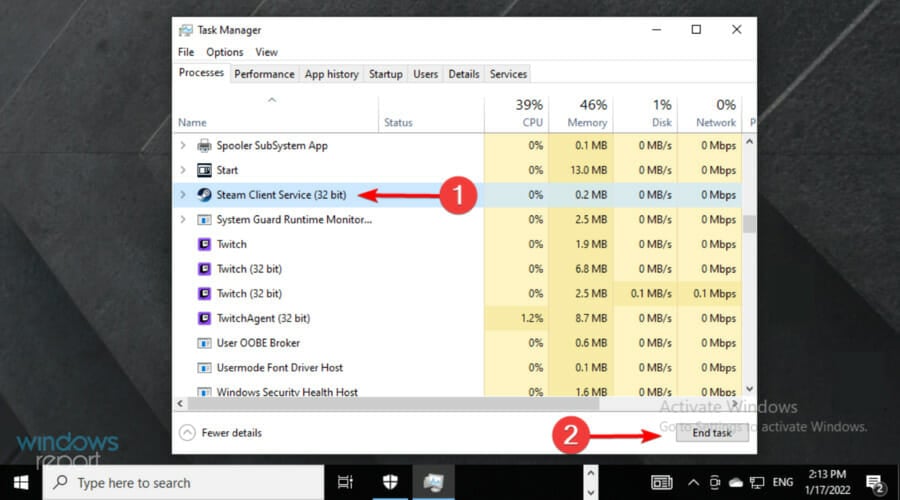Click the news and interests taskbar icon
The image size is (900, 500).
[662, 483]
